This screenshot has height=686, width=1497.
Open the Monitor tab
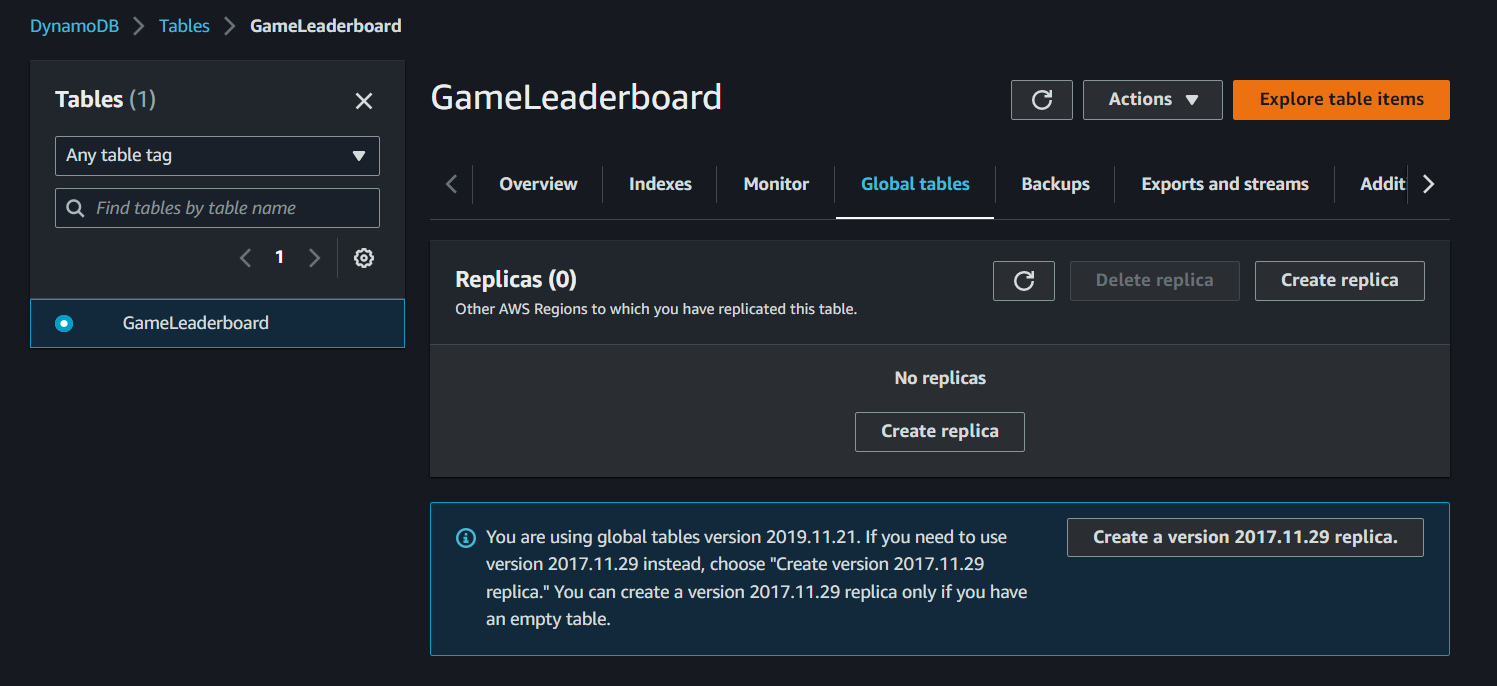[776, 184]
